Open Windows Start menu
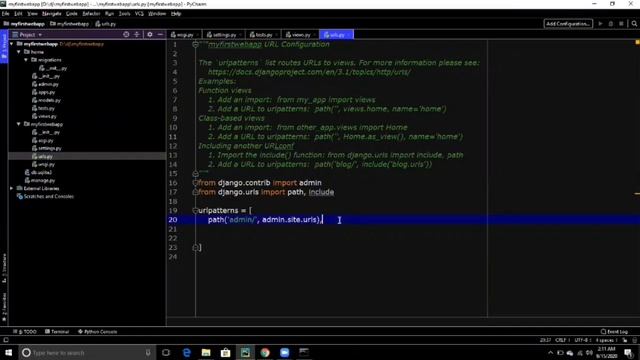The image size is (640, 360). click(8, 352)
